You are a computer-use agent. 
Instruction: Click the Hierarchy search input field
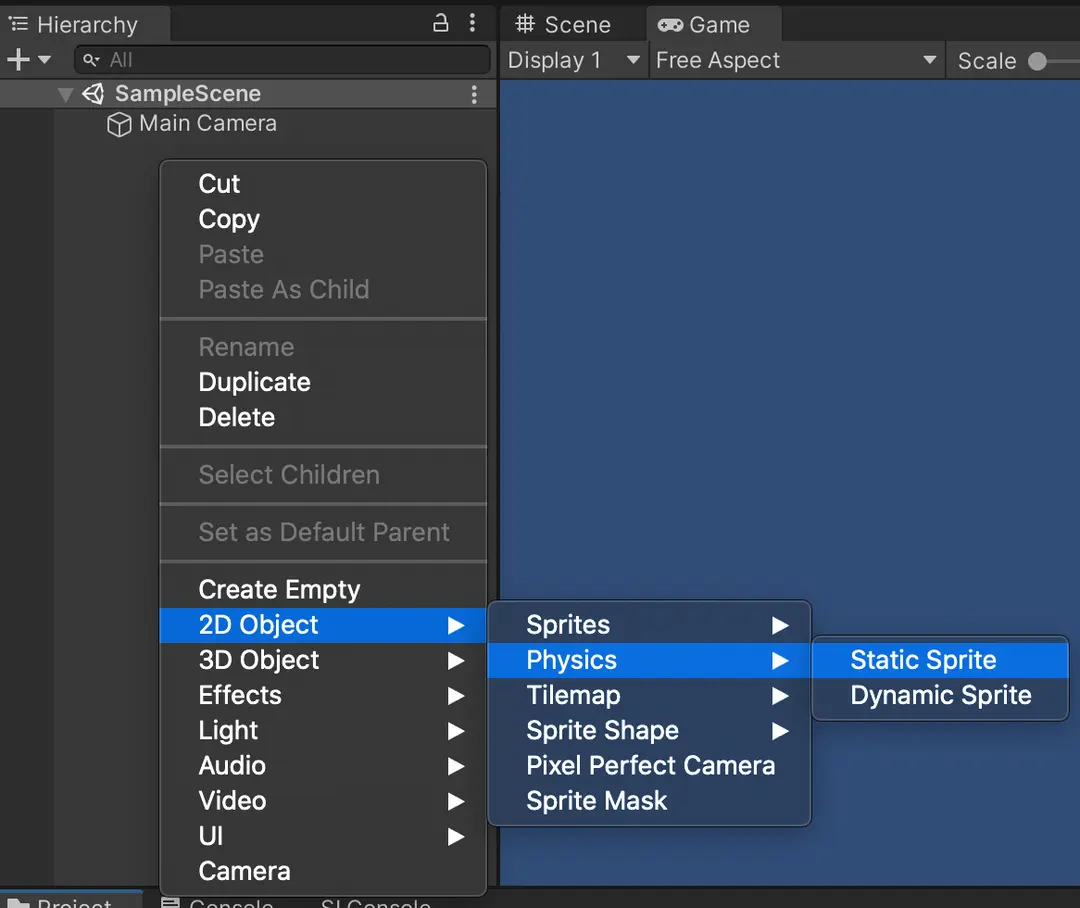coord(290,60)
